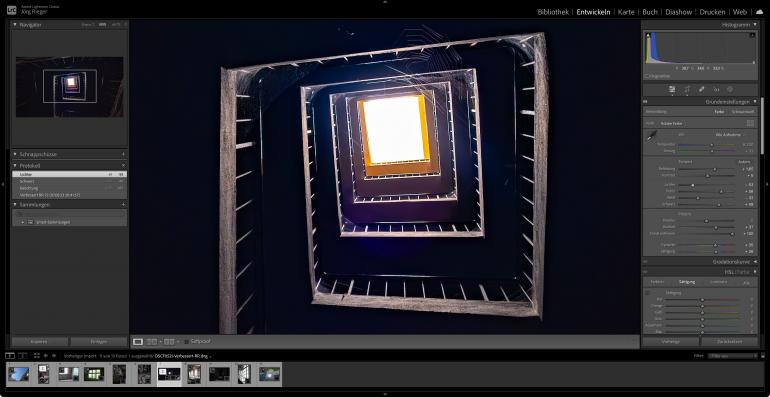Select the Crop overlay tool icon

687,89
